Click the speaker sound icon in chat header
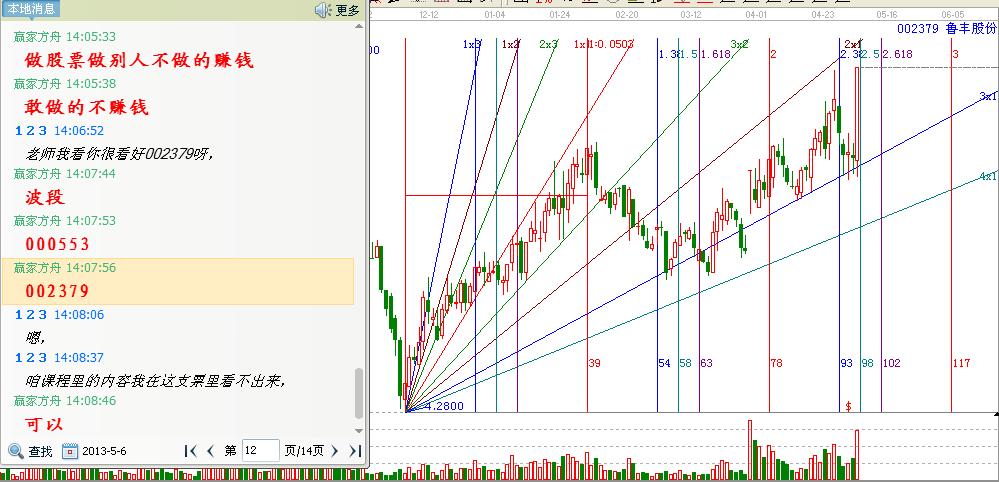999x482 pixels. coord(323,10)
